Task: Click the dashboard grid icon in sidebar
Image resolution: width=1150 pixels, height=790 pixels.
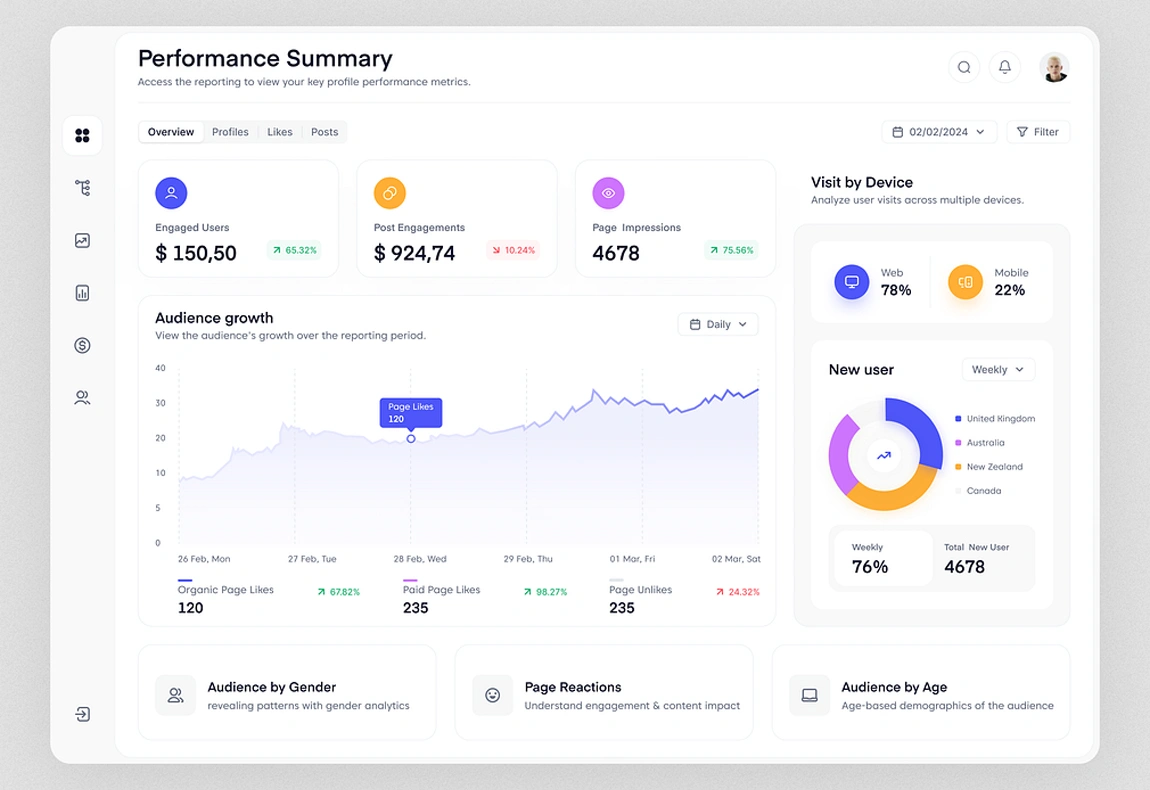Action: click(x=82, y=136)
